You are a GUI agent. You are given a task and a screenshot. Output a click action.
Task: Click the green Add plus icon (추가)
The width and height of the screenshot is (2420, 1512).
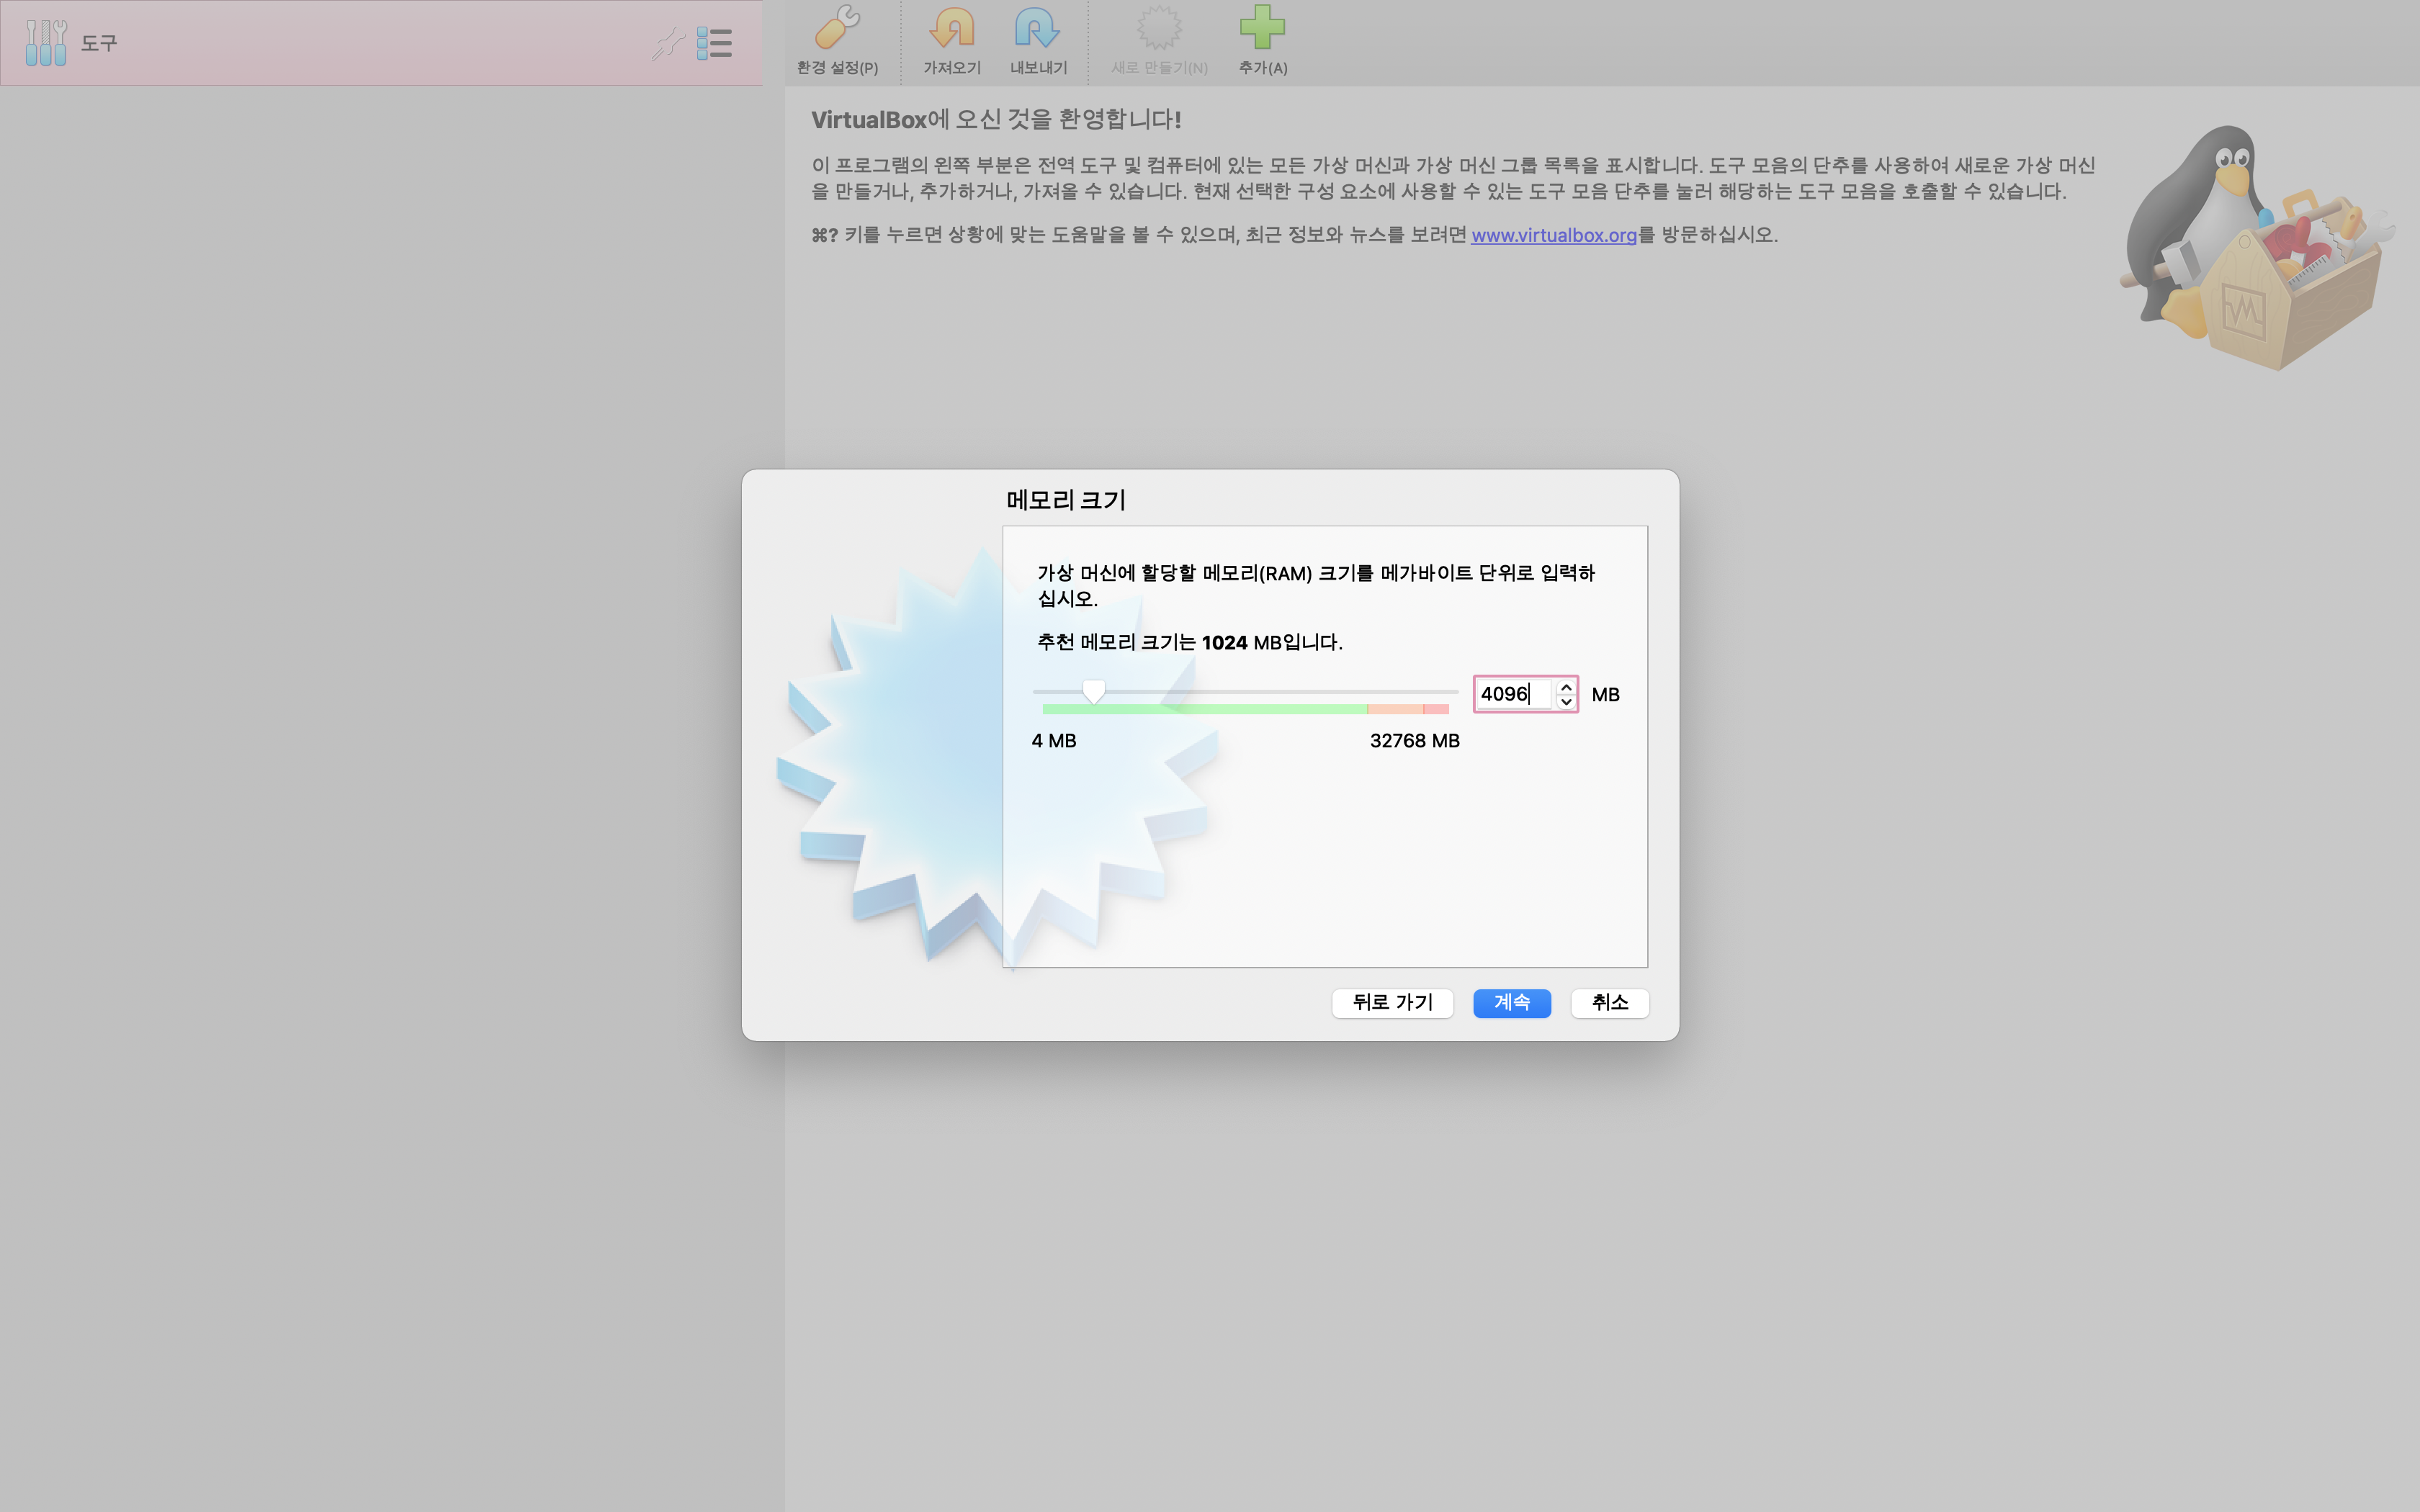pos(1262,28)
